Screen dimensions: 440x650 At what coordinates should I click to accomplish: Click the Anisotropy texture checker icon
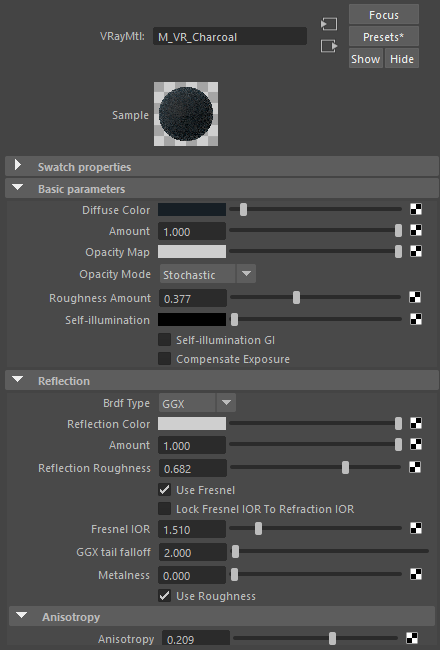(412, 638)
